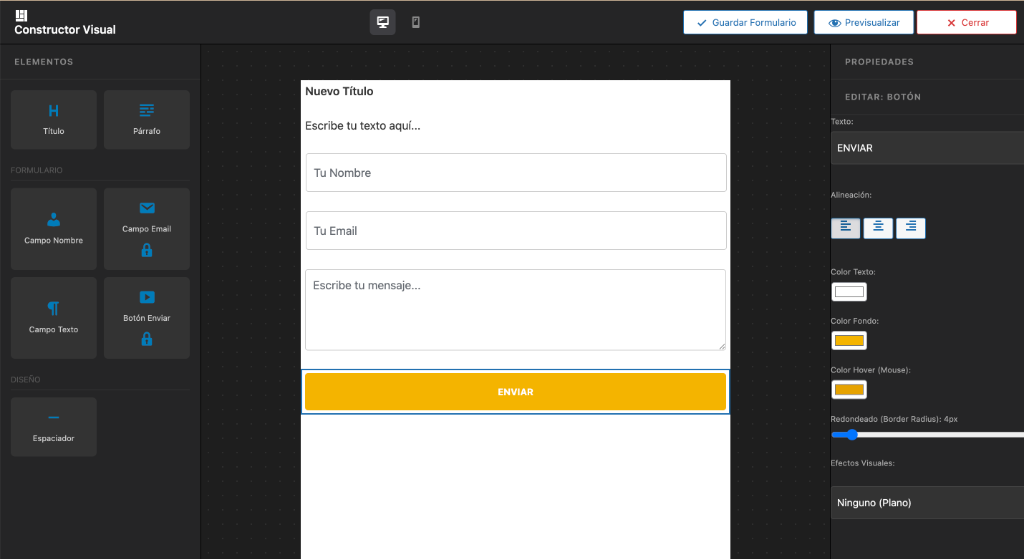
Task: Insert the Campo Texto element
Action: [x=53, y=318]
